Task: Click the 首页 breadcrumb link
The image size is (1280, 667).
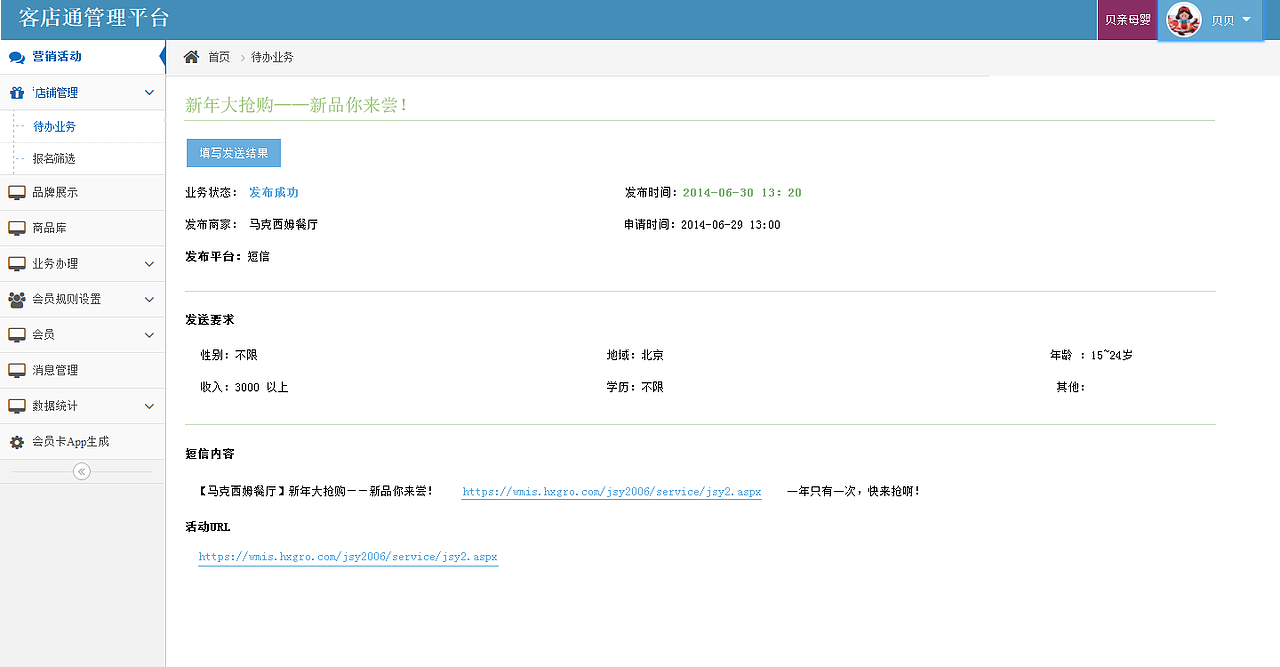Action: [x=219, y=57]
